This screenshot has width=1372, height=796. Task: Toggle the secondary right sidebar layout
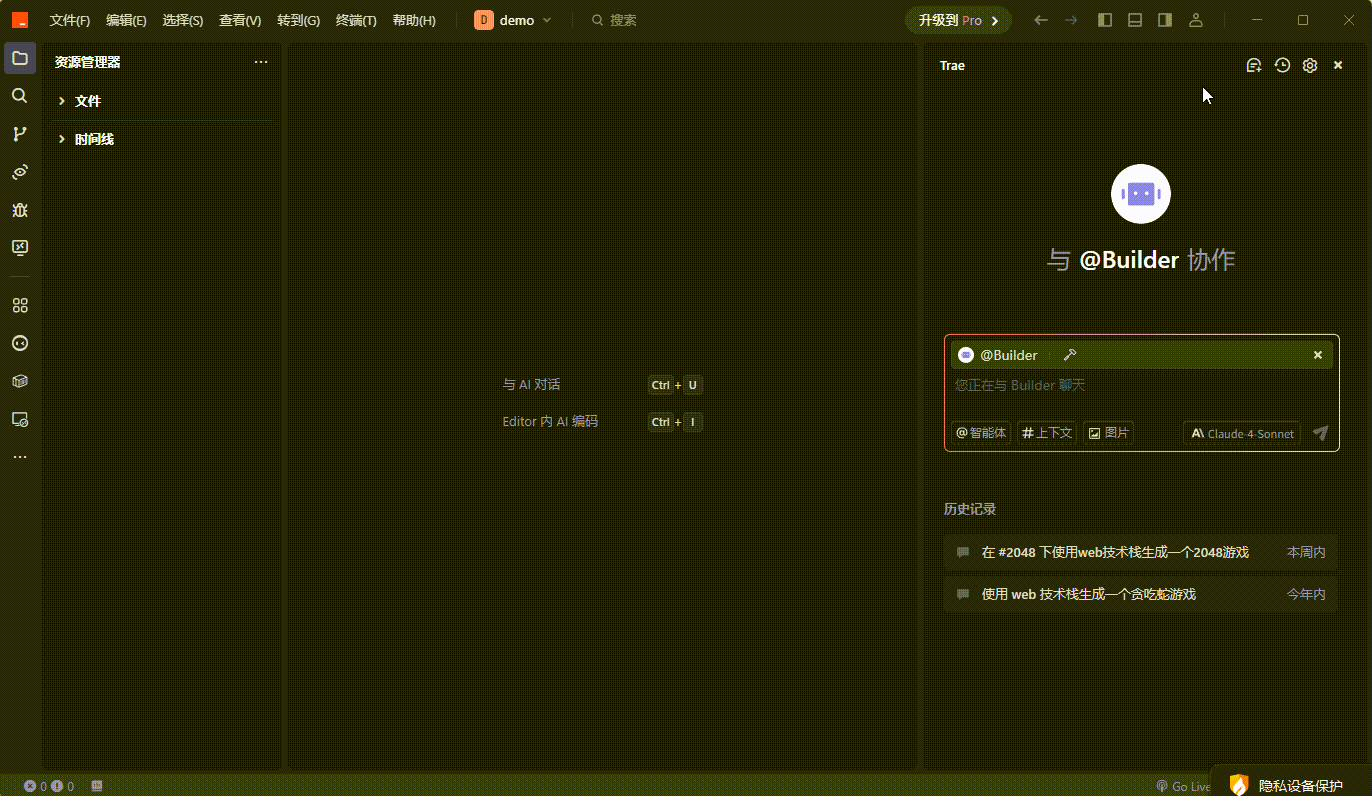pyautogui.click(x=1165, y=20)
